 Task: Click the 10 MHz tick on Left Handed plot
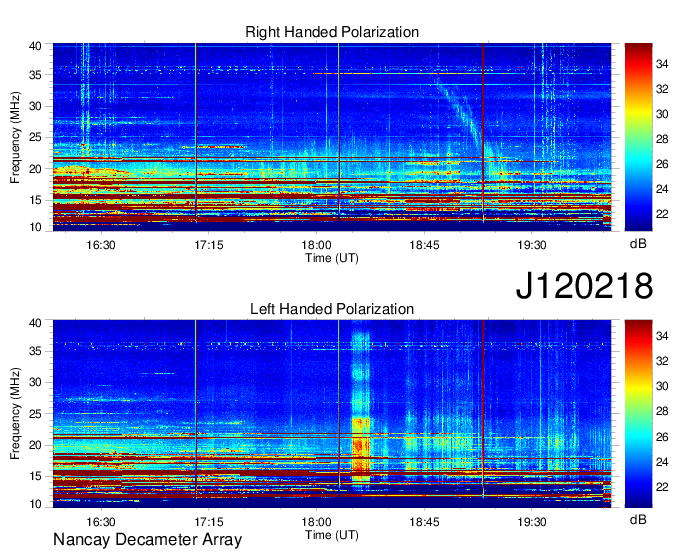(35, 504)
